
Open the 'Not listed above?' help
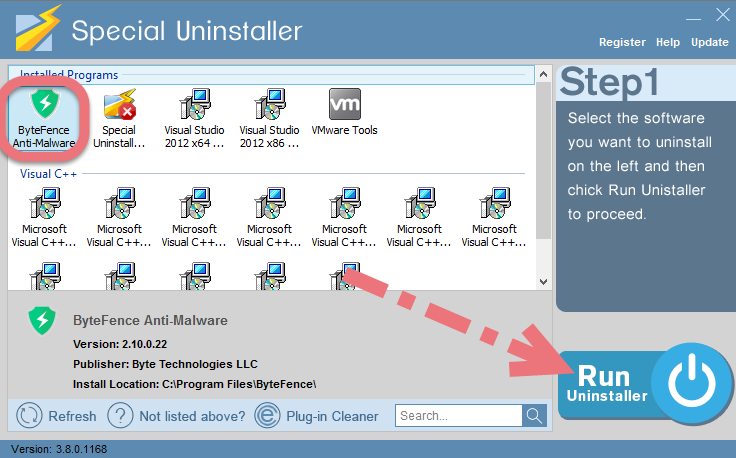(176, 416)
